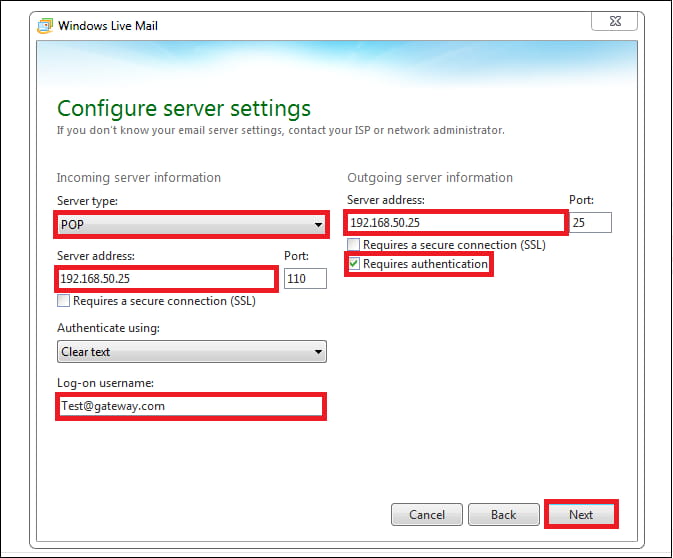Viewport: 673px width, 558px height.
Task: Click the Log-on username field
Action: [191, 406]
